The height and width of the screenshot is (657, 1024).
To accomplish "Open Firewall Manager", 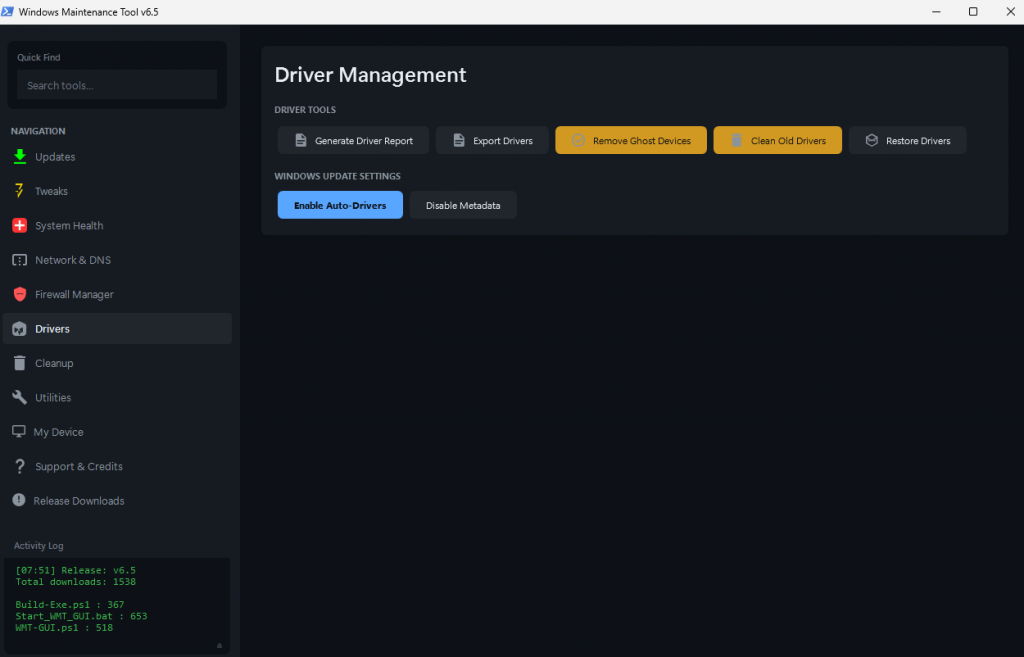I will coord(118,295).
